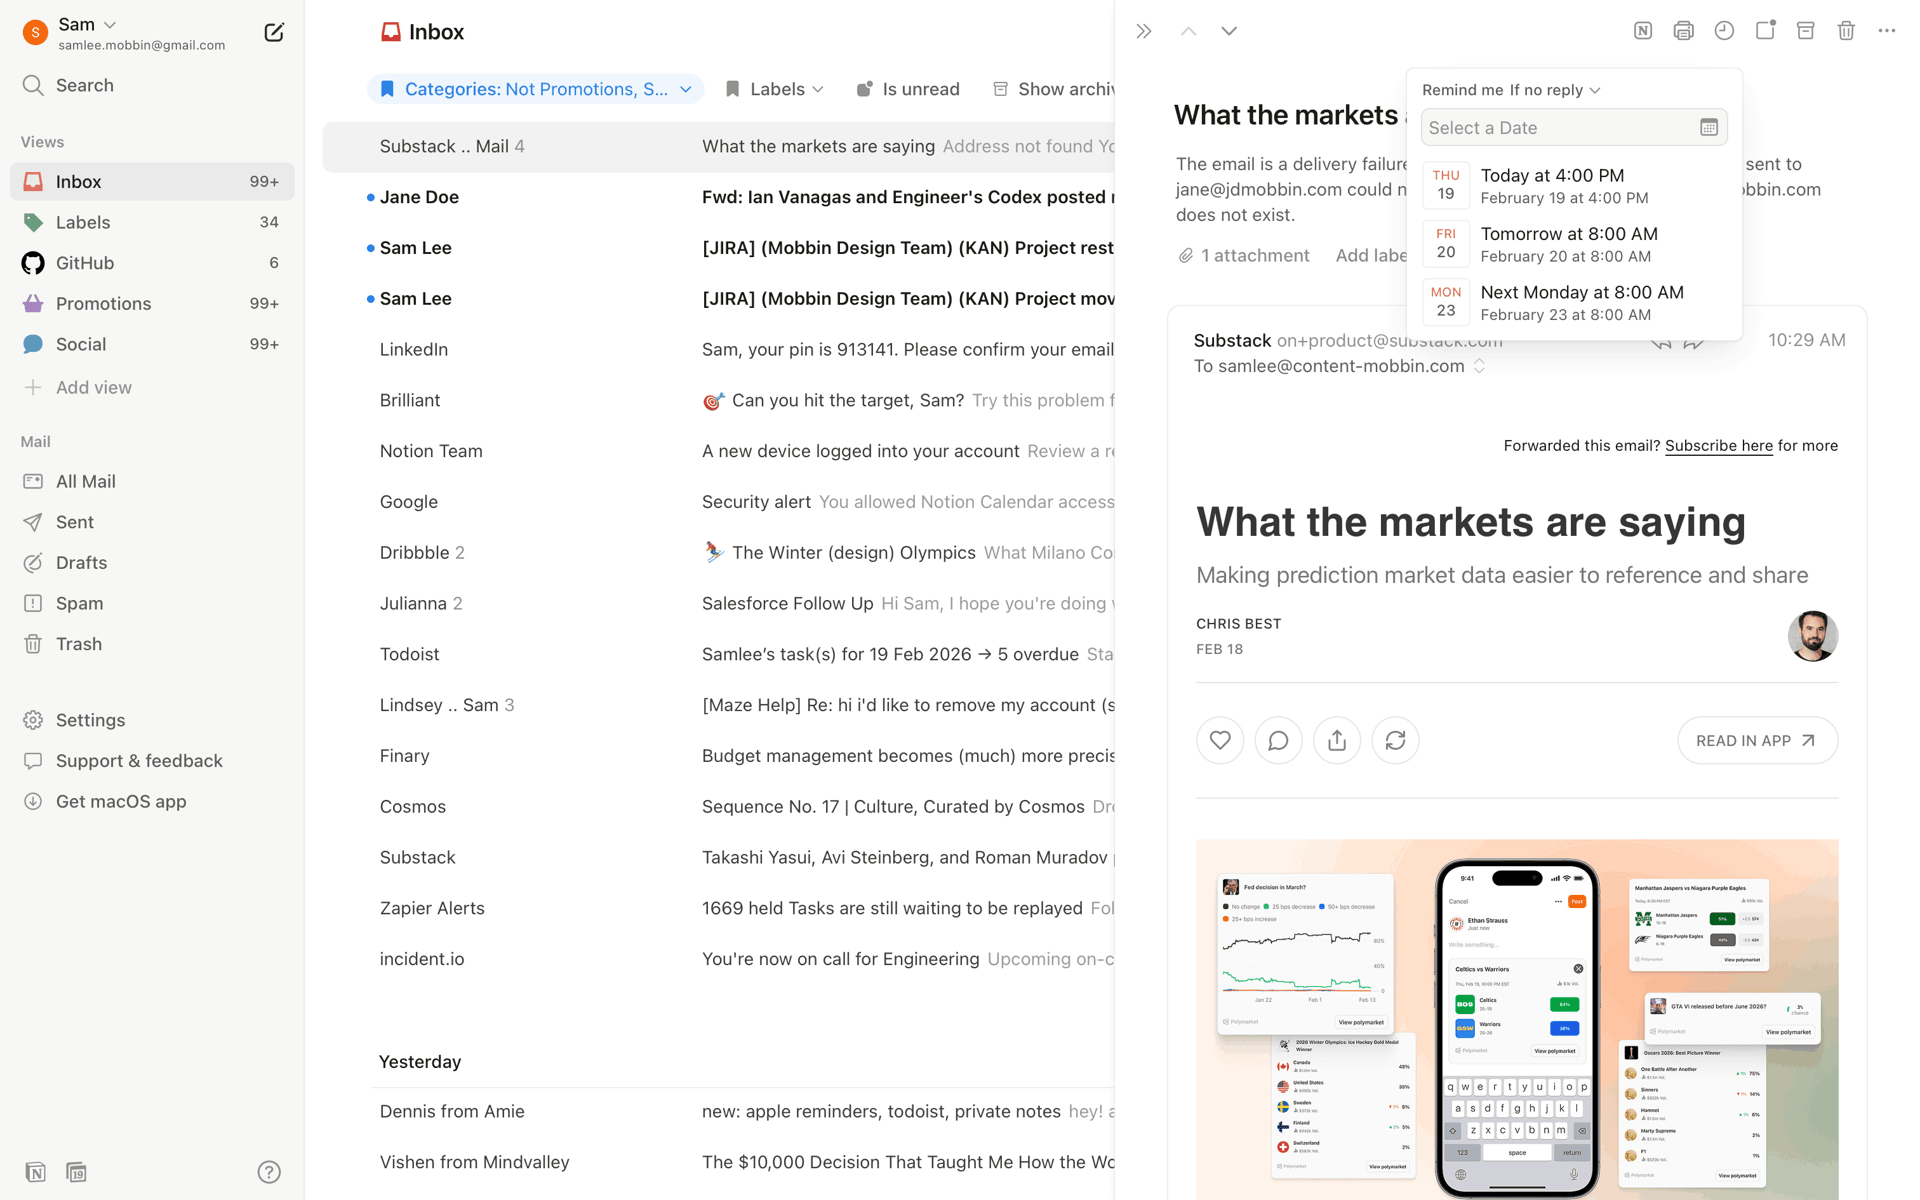Open the Labels view in the sidebar
The height and width of the screenshot is (1200, 1920).
tap(152, 222)
